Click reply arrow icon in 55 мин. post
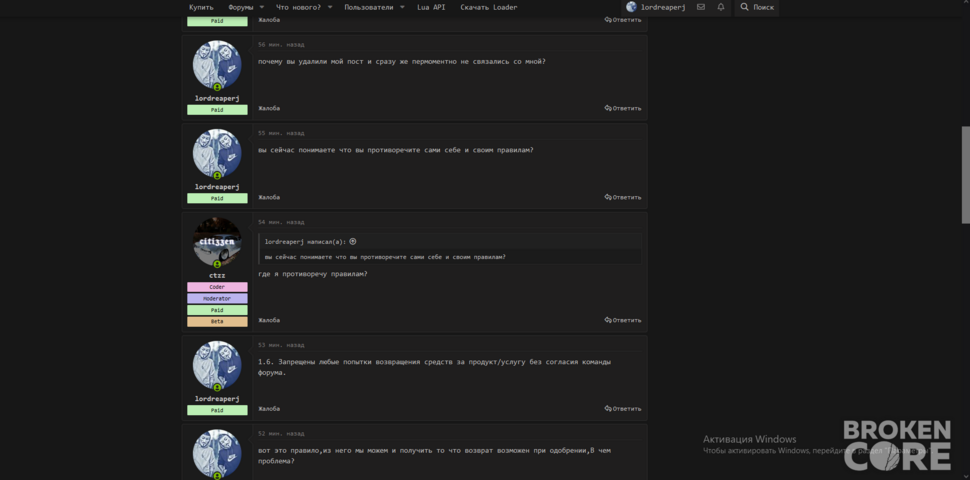Image resolution: width=970 pixels, height=480 pixels. tap(608, 197)
